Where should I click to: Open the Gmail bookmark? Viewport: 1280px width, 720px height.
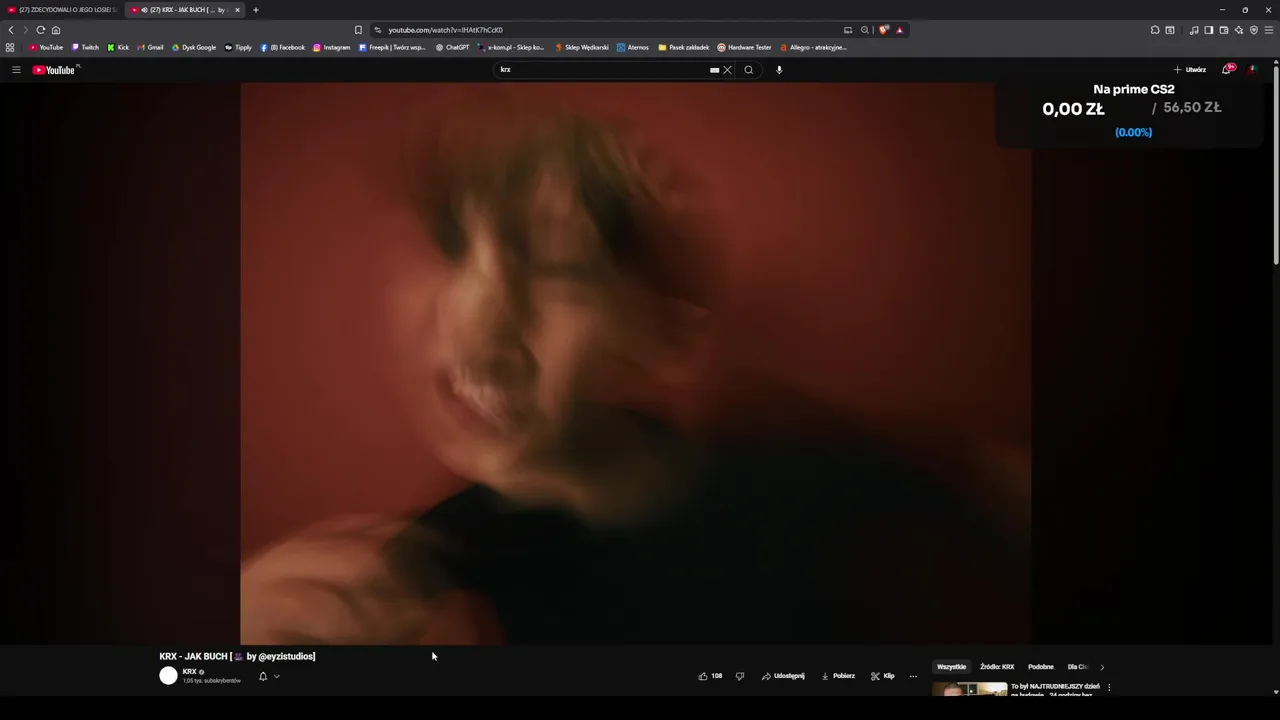pos(150,47)
